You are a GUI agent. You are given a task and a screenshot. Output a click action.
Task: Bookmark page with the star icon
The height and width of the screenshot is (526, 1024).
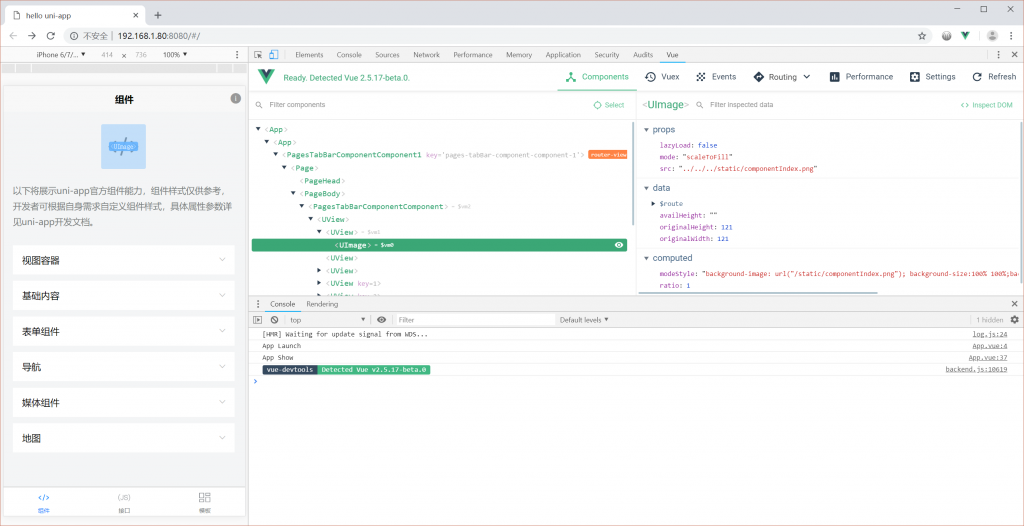pyautogui.click(x=922, y=36)
